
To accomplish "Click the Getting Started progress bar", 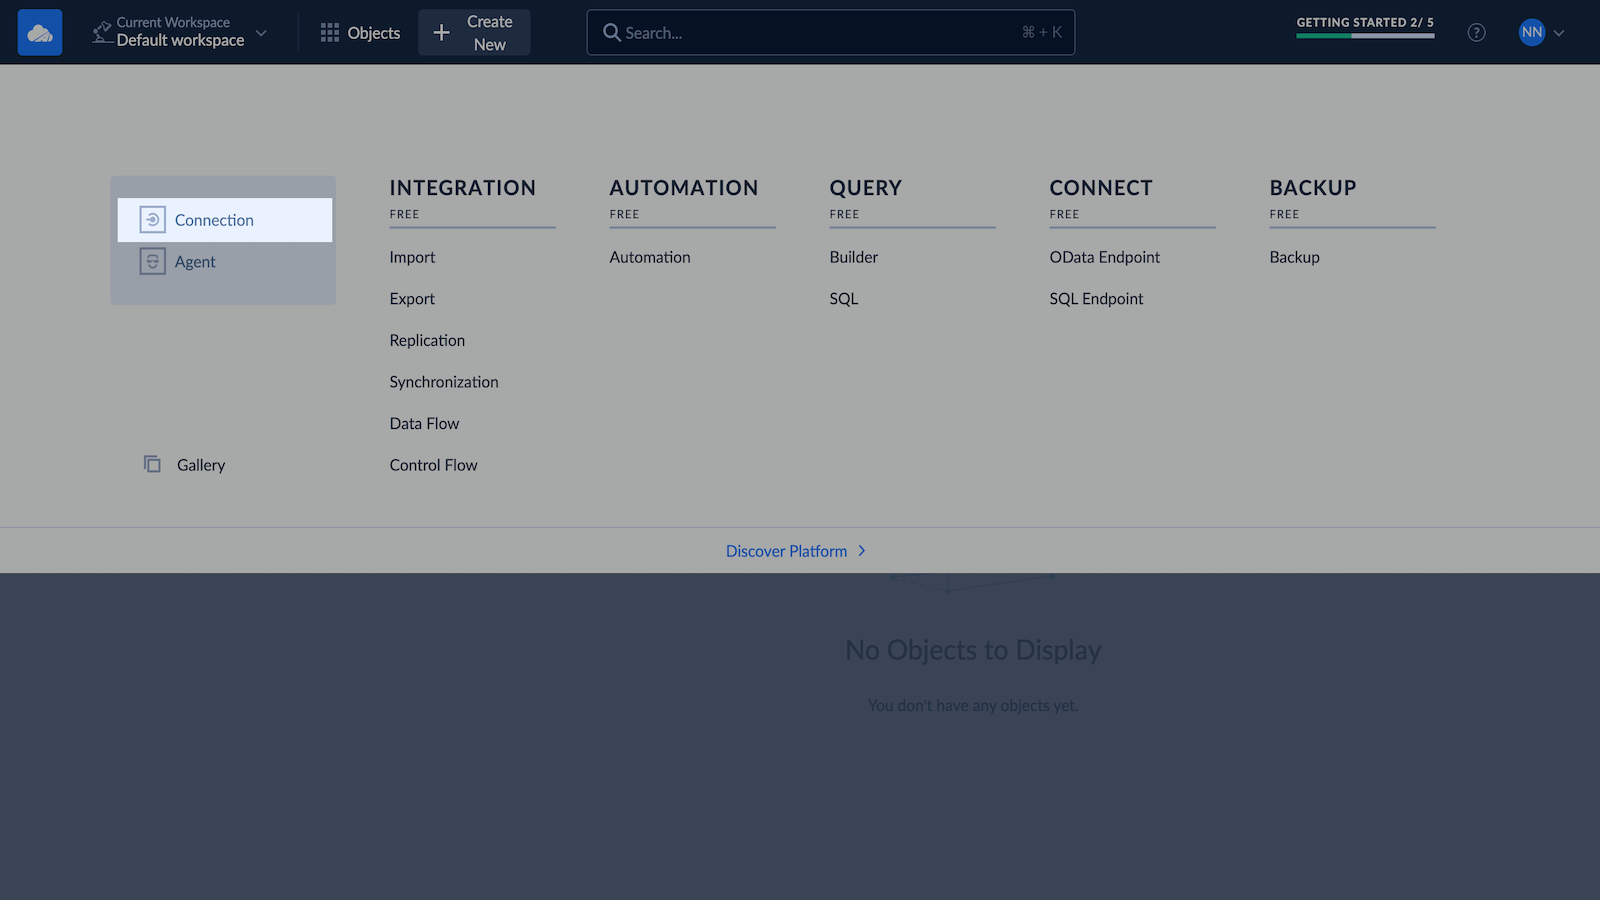I will 1365,35.
